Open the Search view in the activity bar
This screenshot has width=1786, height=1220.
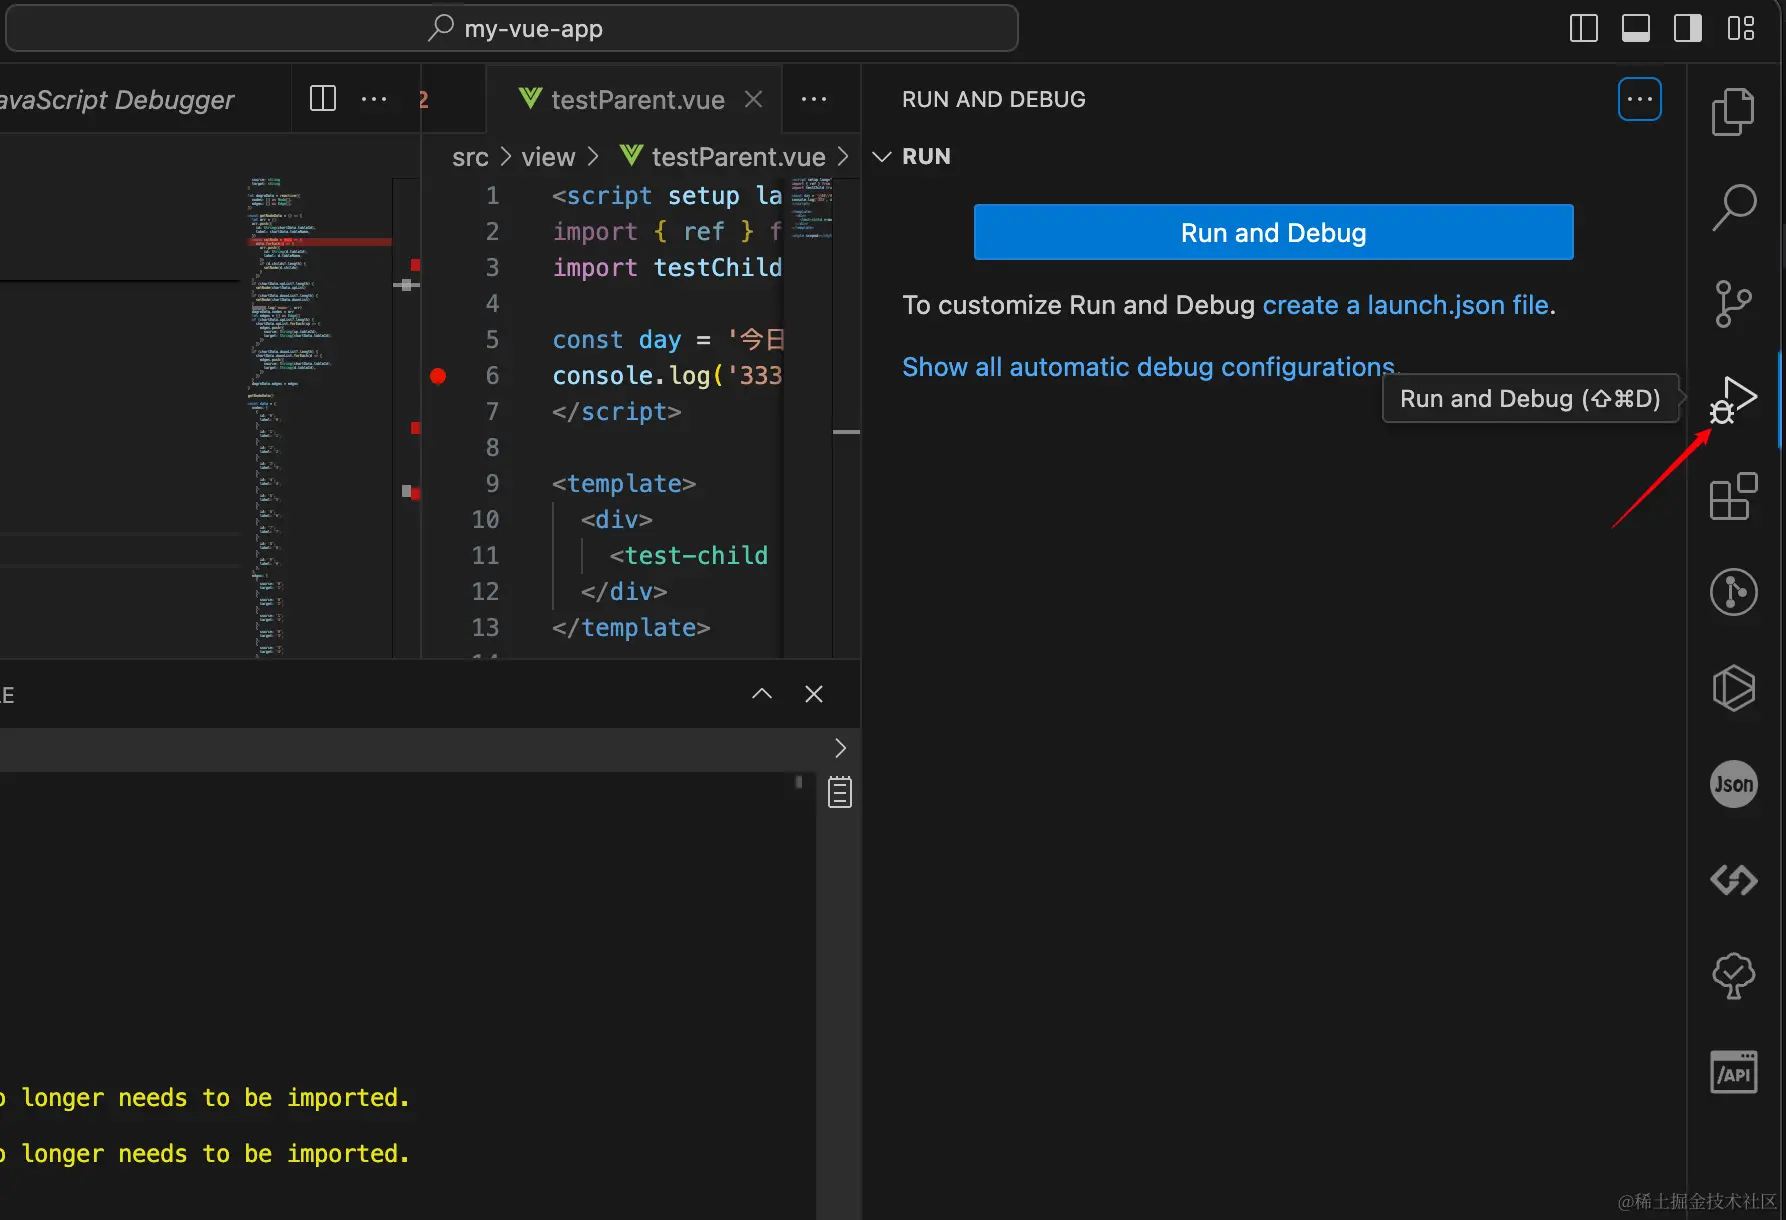coord(1735,204)
